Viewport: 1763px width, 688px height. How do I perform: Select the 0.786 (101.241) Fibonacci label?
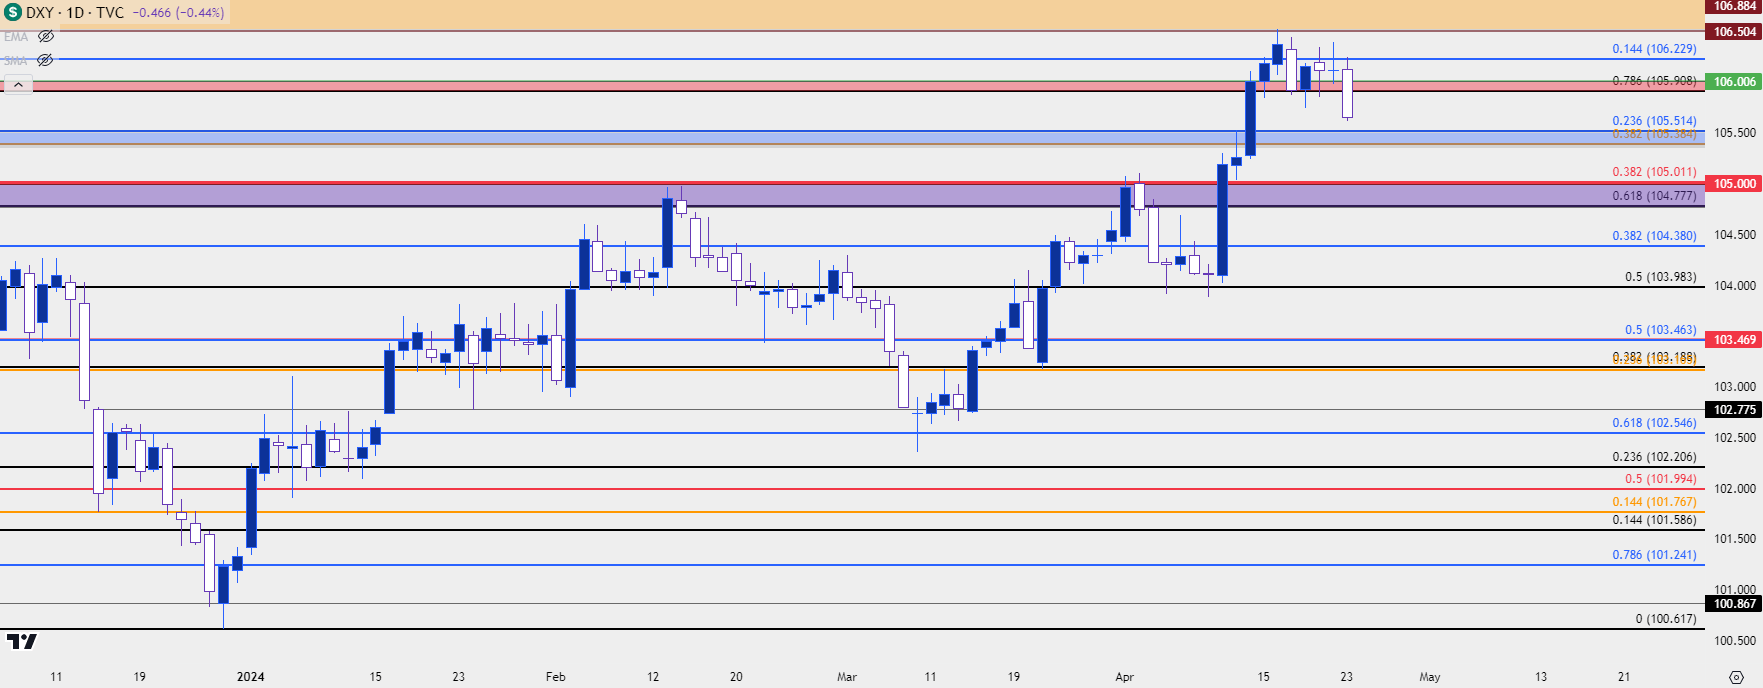point(1654,555)
